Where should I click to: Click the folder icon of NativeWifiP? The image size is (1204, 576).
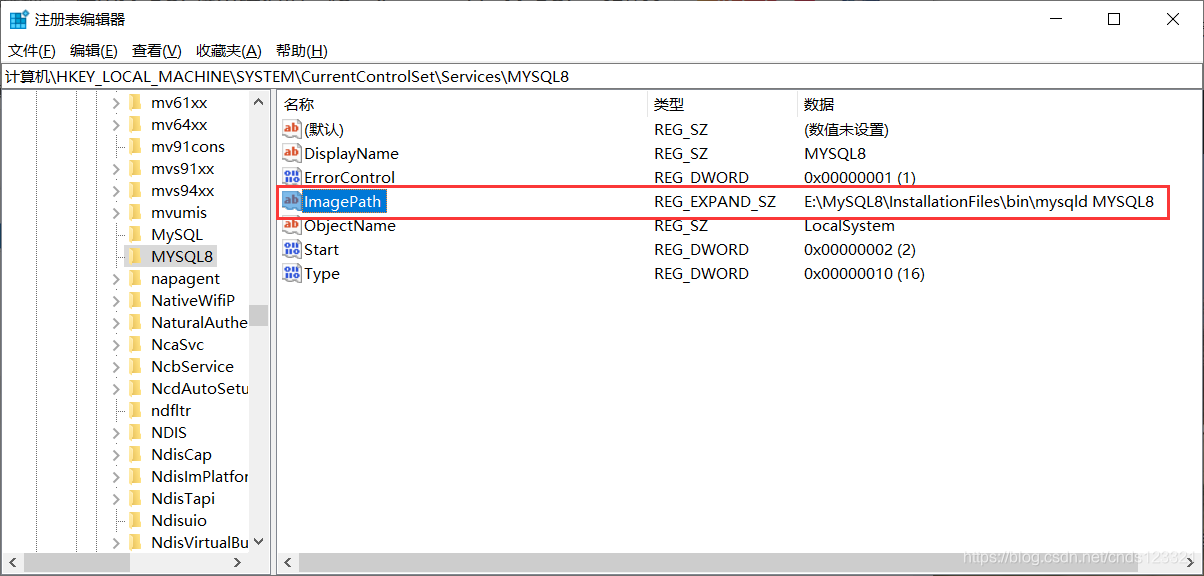tap(136, 300)
